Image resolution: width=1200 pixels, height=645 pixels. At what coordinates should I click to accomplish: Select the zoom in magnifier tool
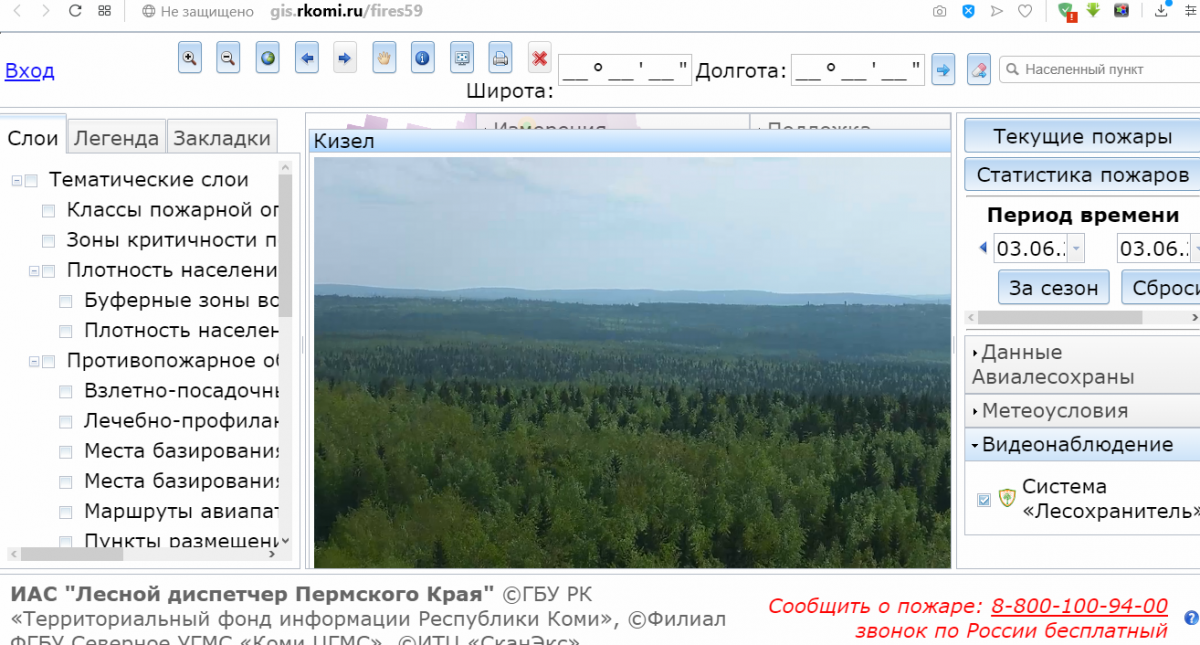pos(190,58)
